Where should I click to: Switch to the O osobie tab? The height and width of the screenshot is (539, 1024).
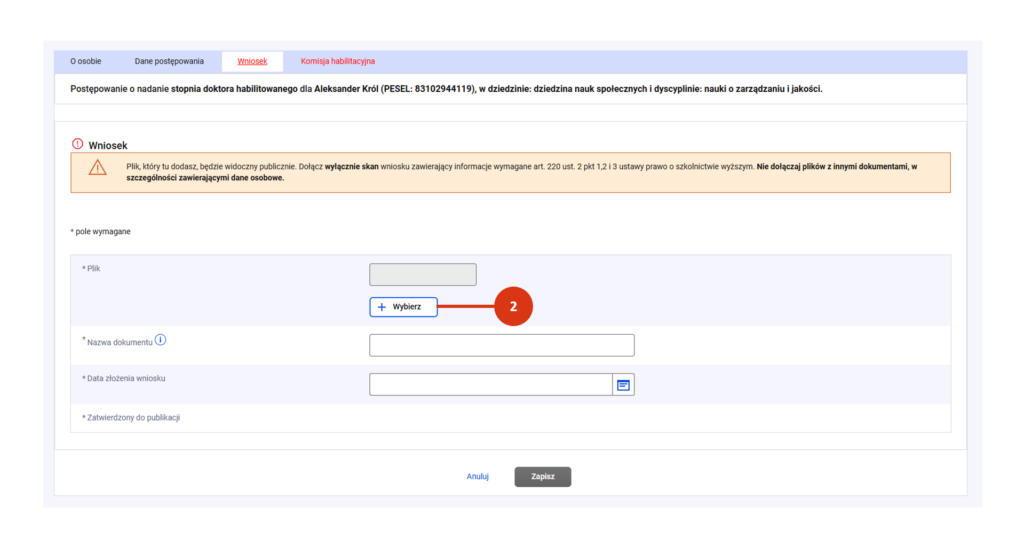[x=85, y=61]
